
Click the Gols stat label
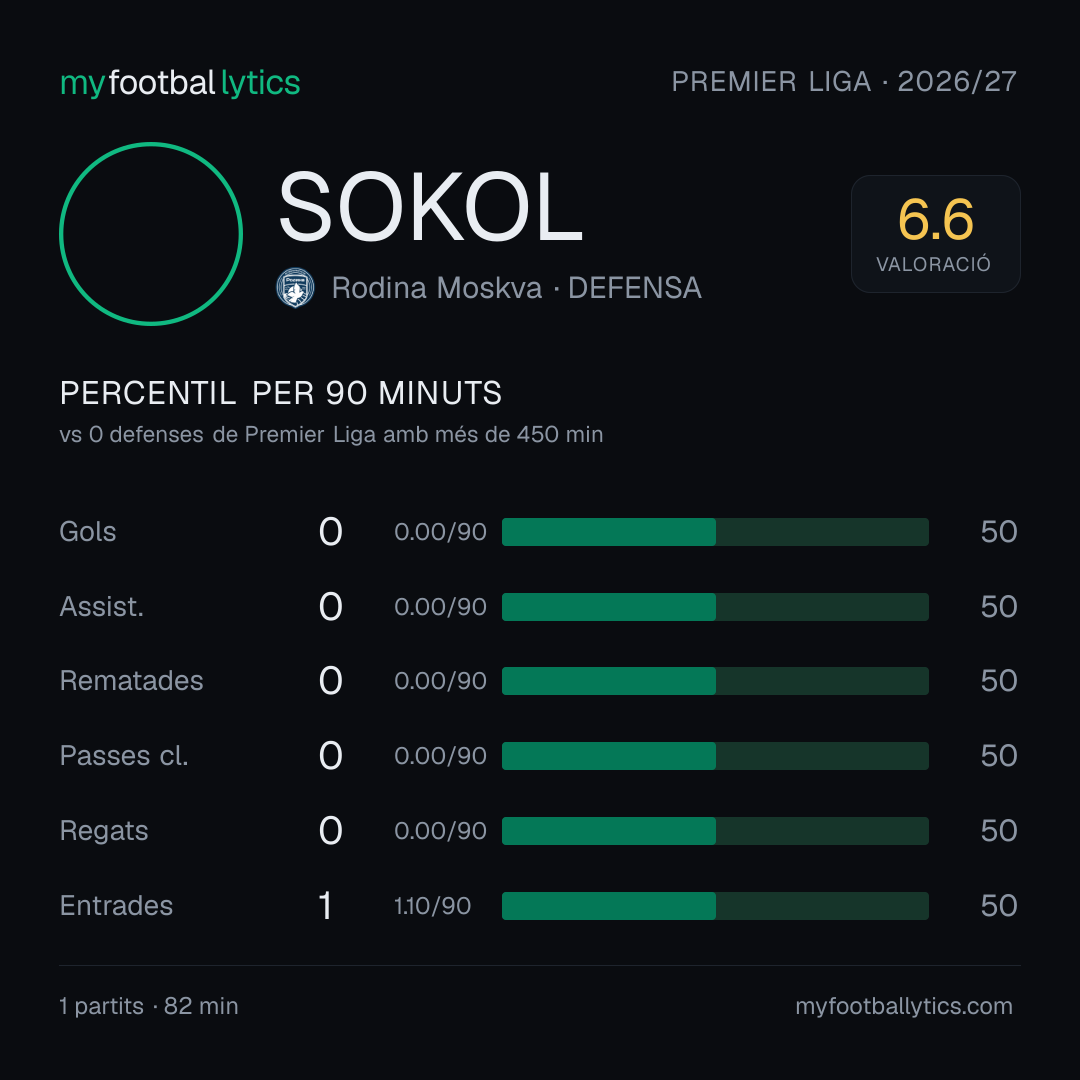87,532
